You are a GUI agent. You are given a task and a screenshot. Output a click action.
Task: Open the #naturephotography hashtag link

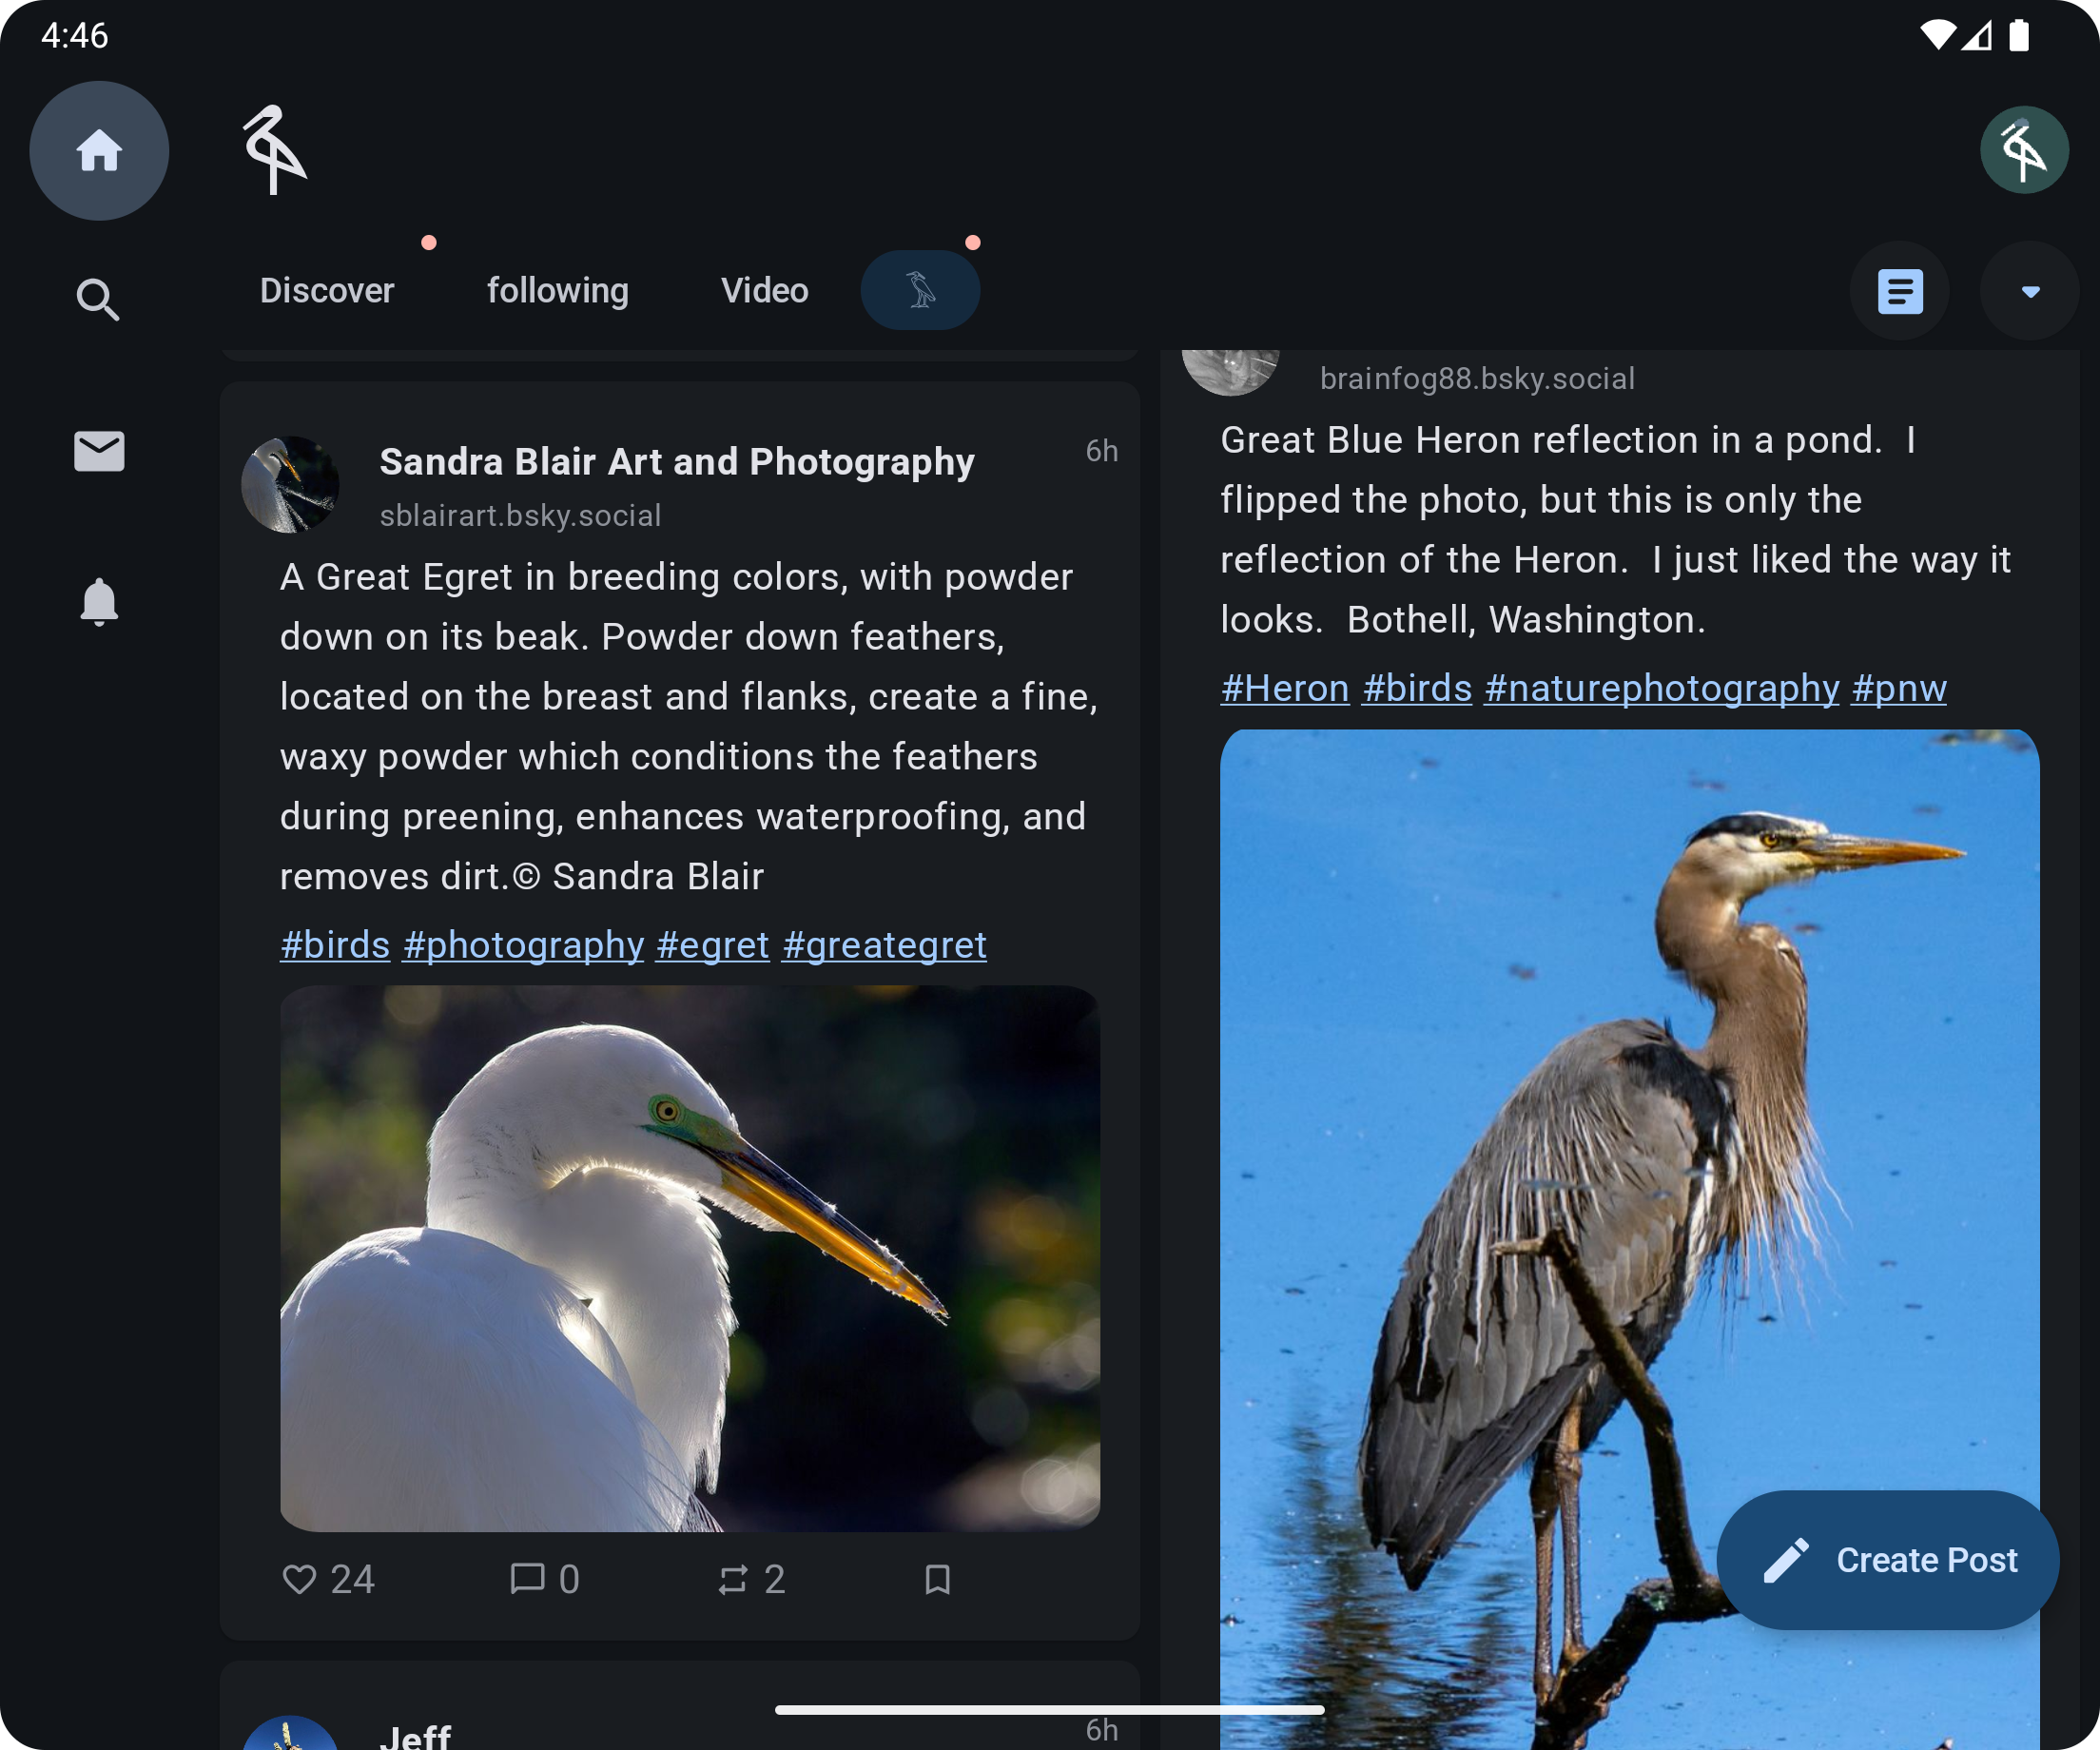click(x=1661, y=687)
